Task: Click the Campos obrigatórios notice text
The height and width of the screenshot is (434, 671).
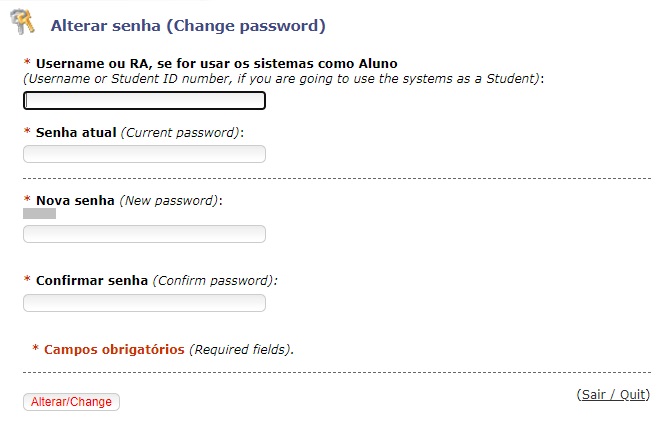Action: [x=114, y=350]
